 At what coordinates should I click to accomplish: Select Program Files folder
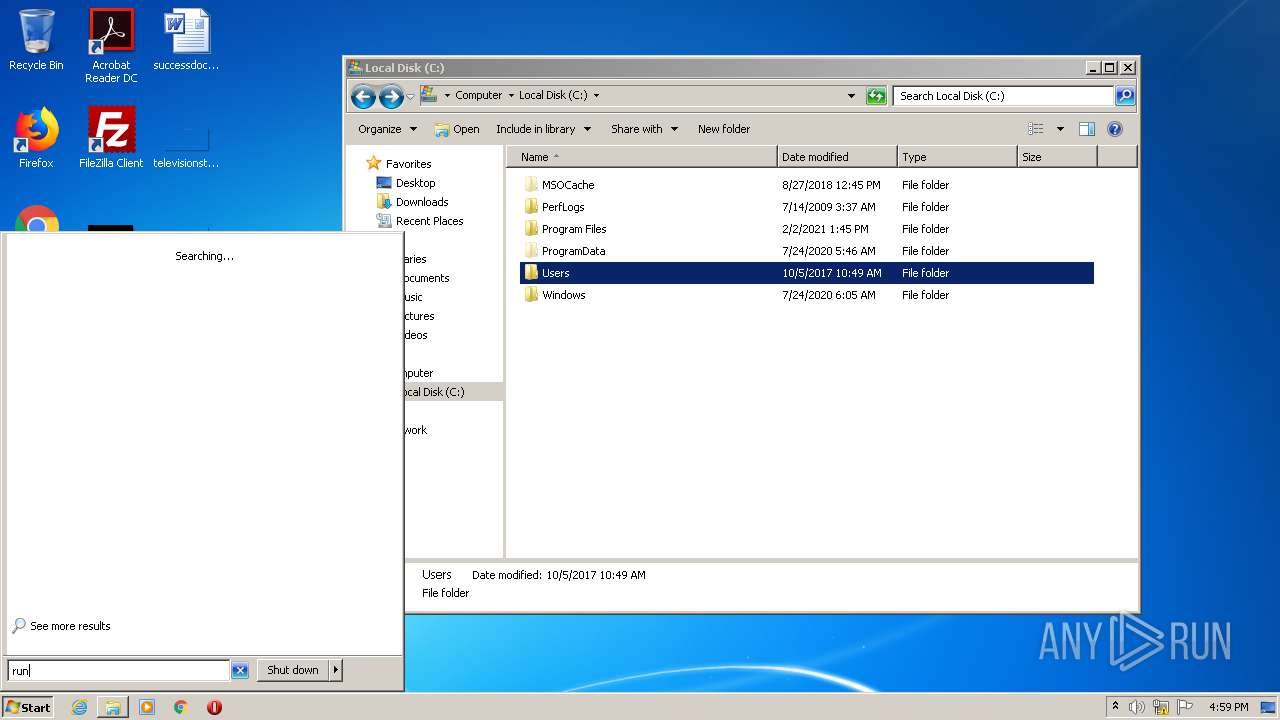[574, 229]
